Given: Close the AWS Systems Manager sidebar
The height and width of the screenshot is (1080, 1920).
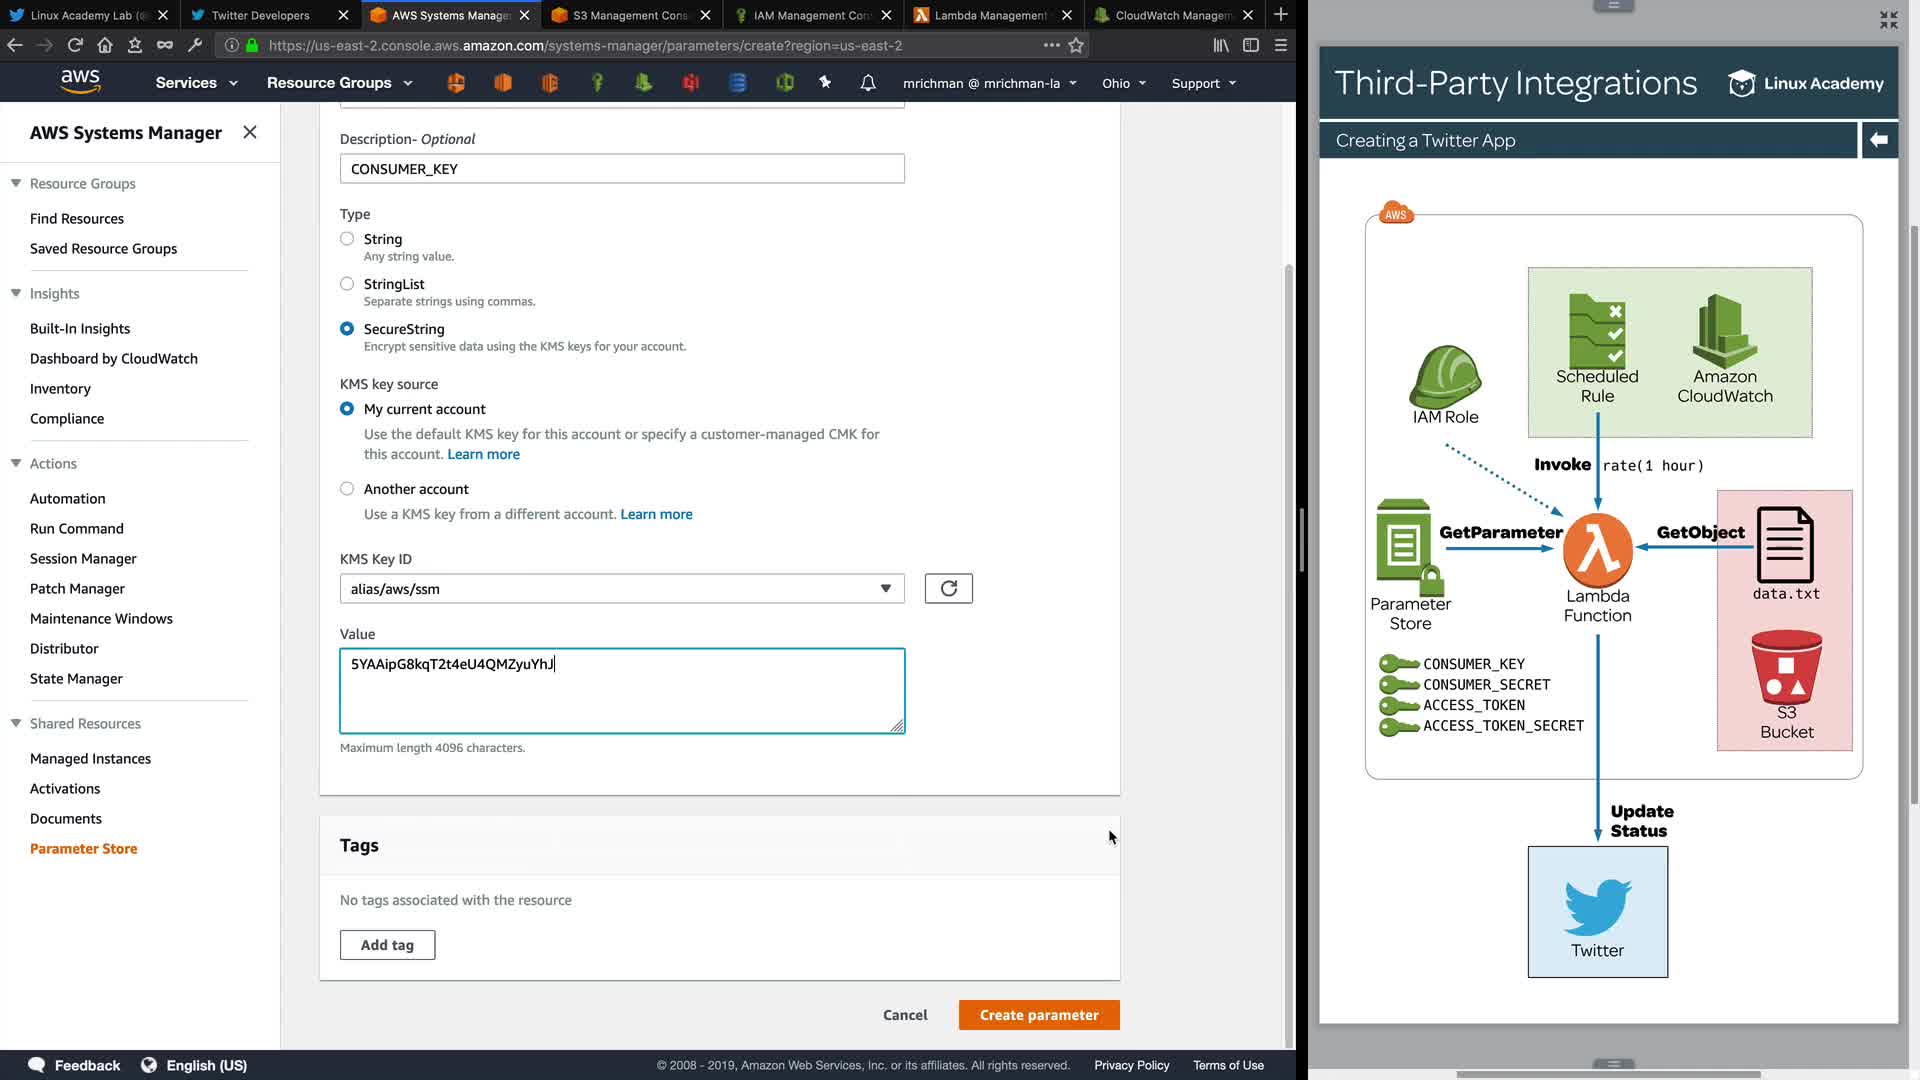Looking at the screenshot, I should click(250, 132).
